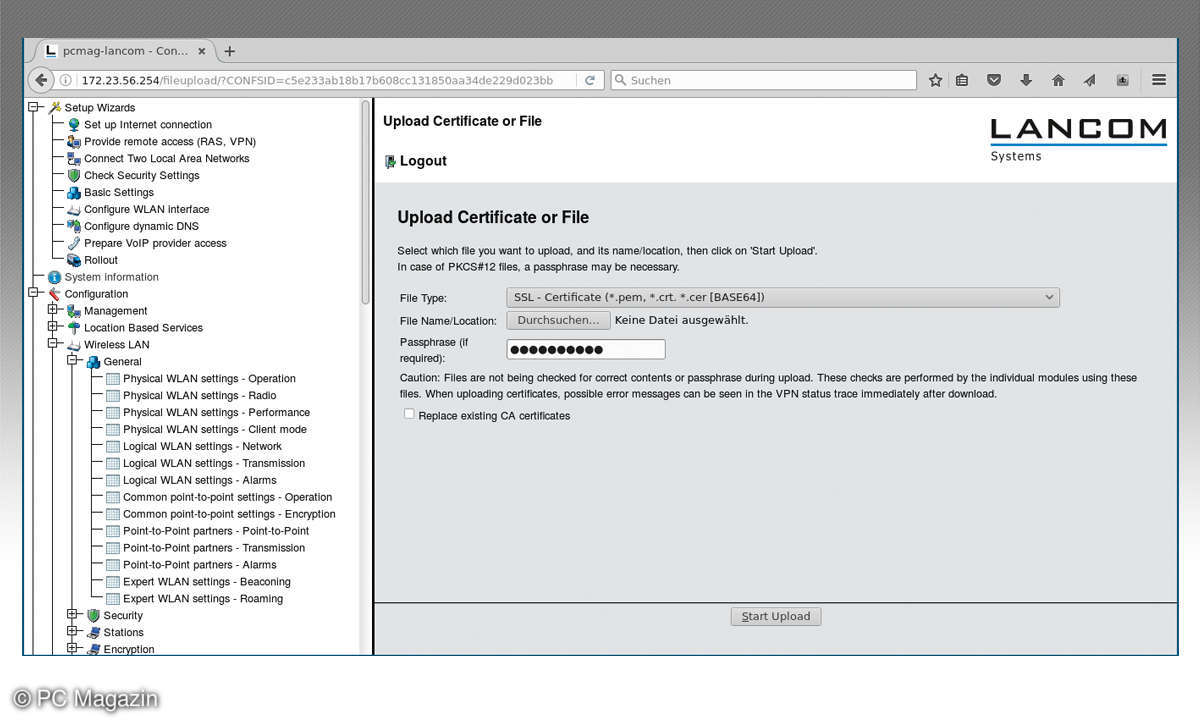The width and height of the screenshot is (1200, 720).
Task: Go to the browser home icon
Action: (x=1058, y=80)
